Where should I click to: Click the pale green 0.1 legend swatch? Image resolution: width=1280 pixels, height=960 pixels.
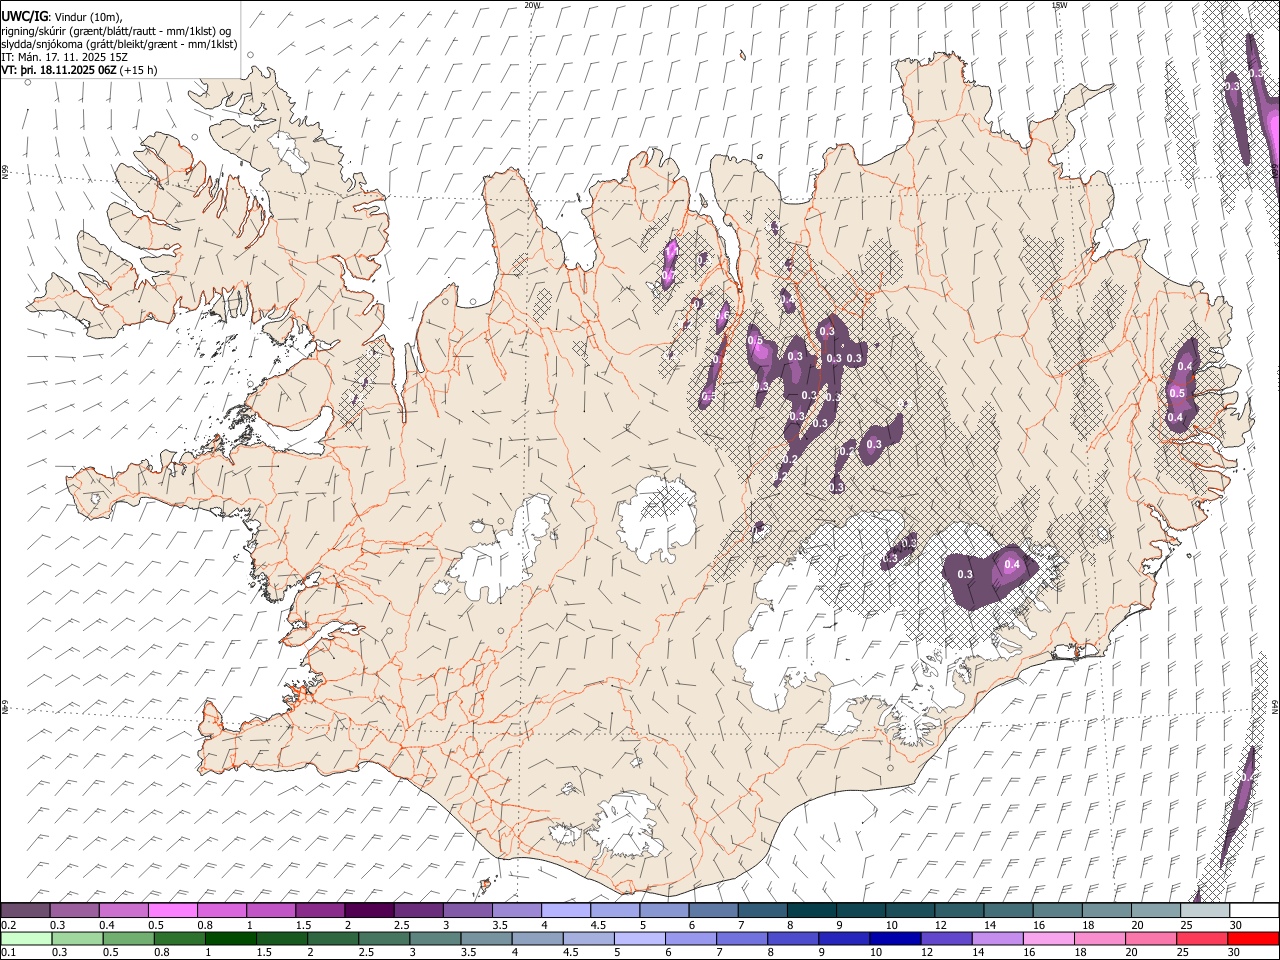click(26, 939)
